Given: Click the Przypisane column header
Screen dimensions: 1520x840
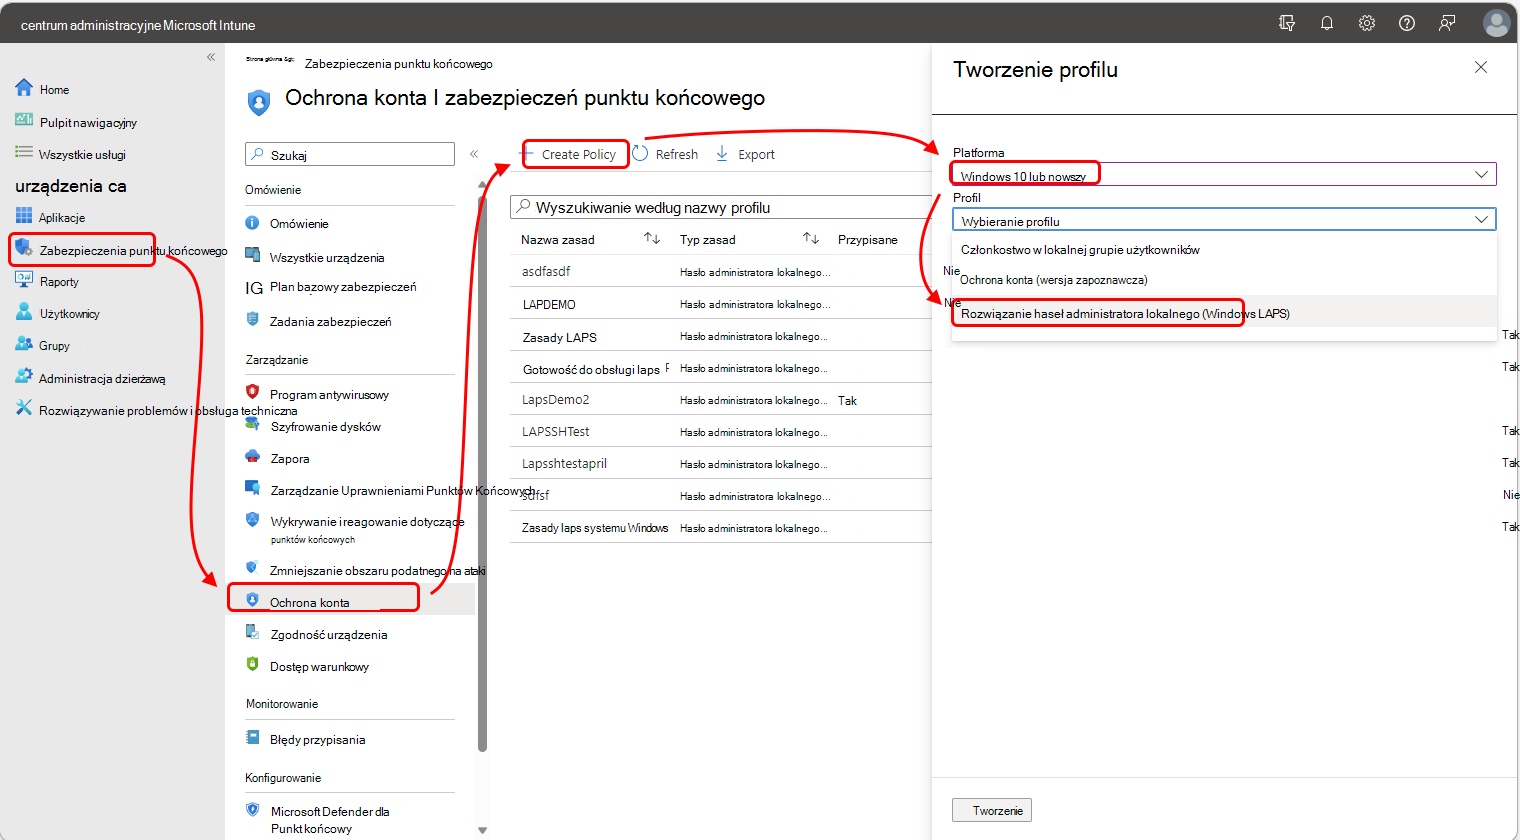Looking at the screenshot, I should point(868,239).
